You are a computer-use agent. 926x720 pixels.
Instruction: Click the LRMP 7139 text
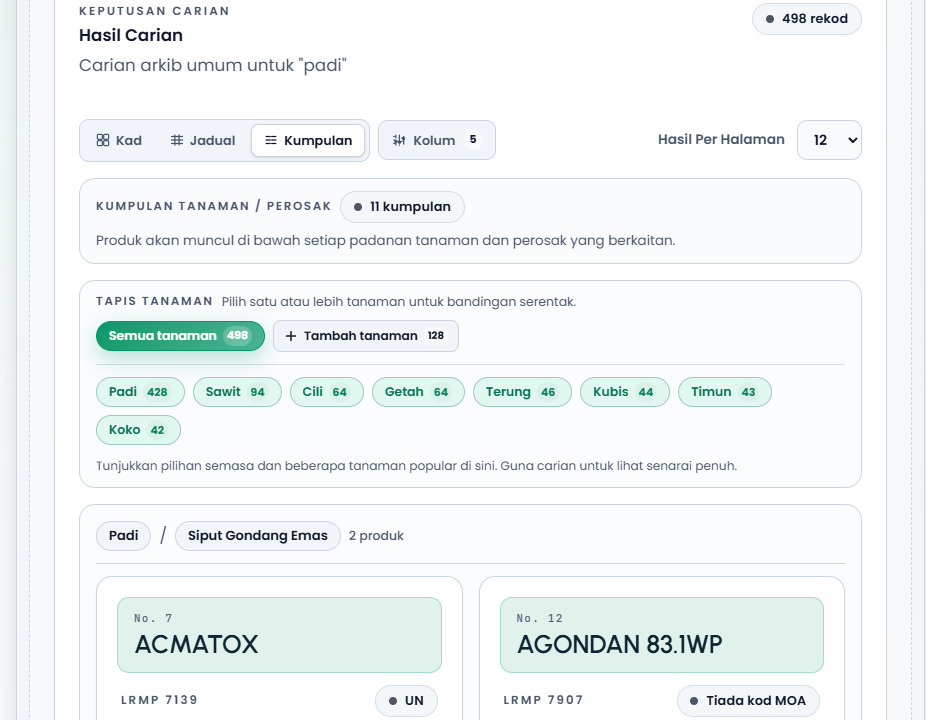(159, 700)
